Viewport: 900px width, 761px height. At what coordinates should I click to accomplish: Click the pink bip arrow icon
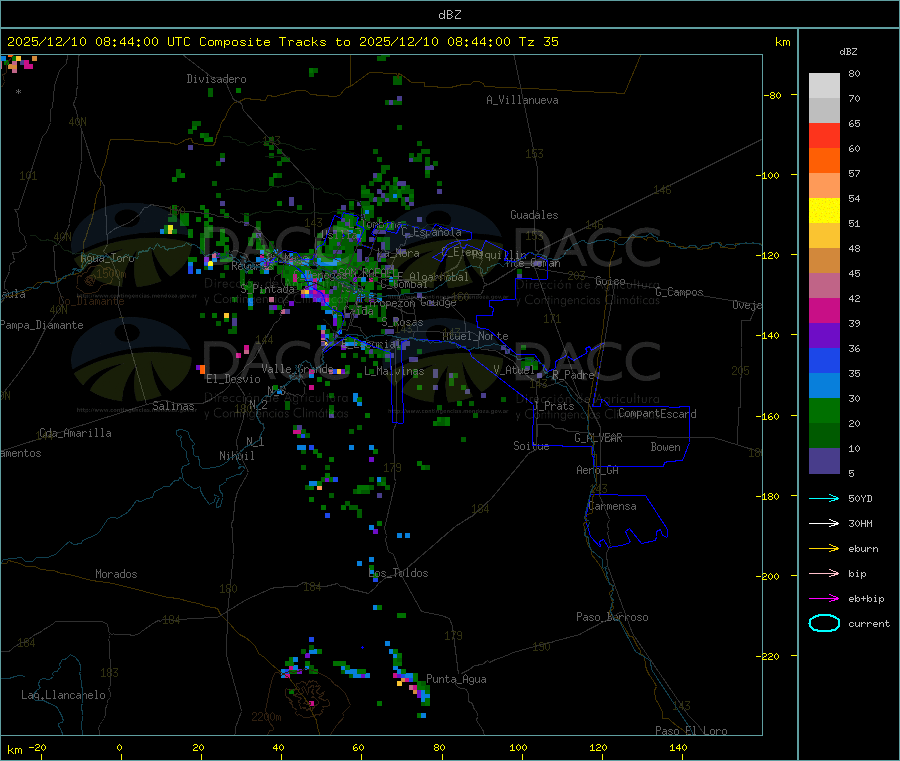coord(824,573)
